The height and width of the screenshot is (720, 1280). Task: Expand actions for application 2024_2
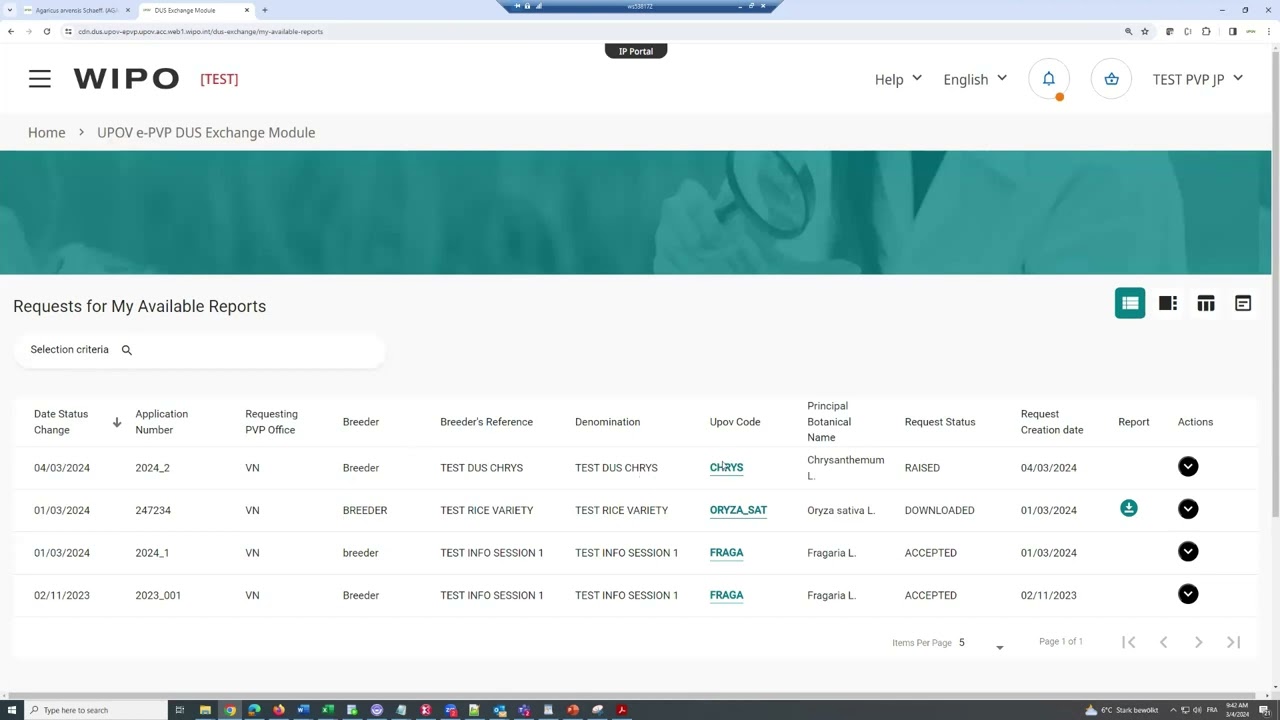tap(1188, 467)
